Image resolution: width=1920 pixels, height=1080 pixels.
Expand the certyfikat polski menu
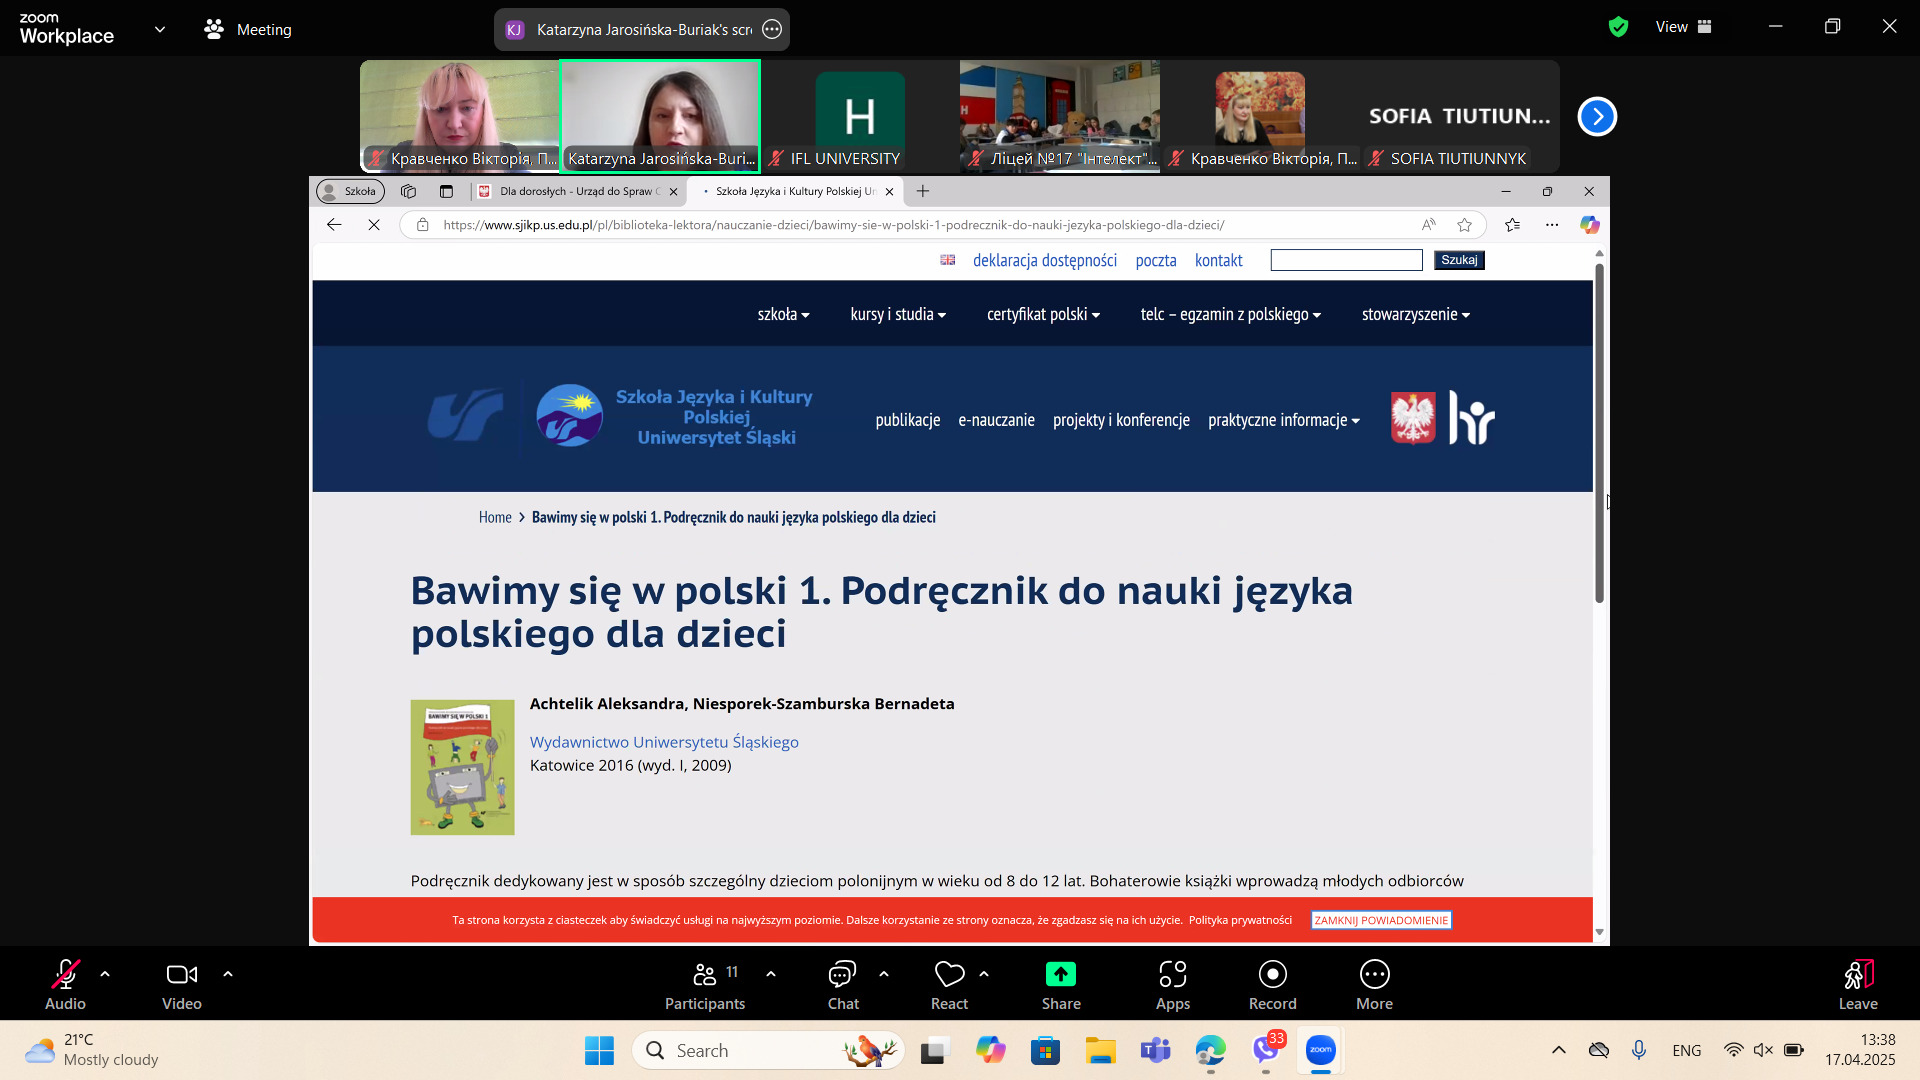coord(1043,314)
